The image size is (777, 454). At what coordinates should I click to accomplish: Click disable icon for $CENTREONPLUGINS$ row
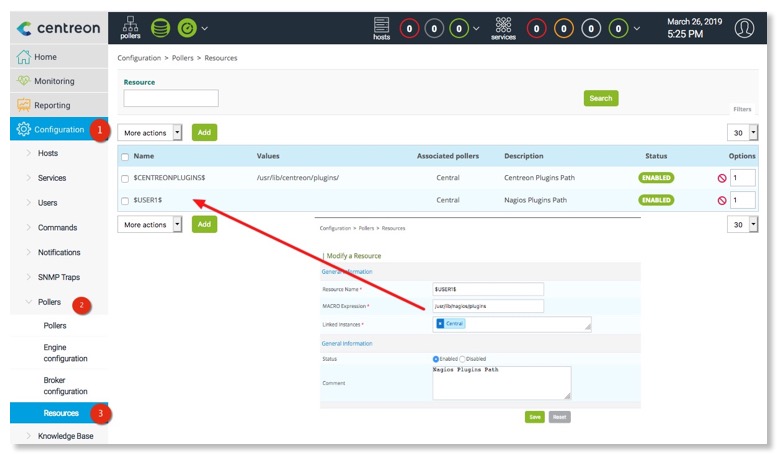[x=721, y=178]
